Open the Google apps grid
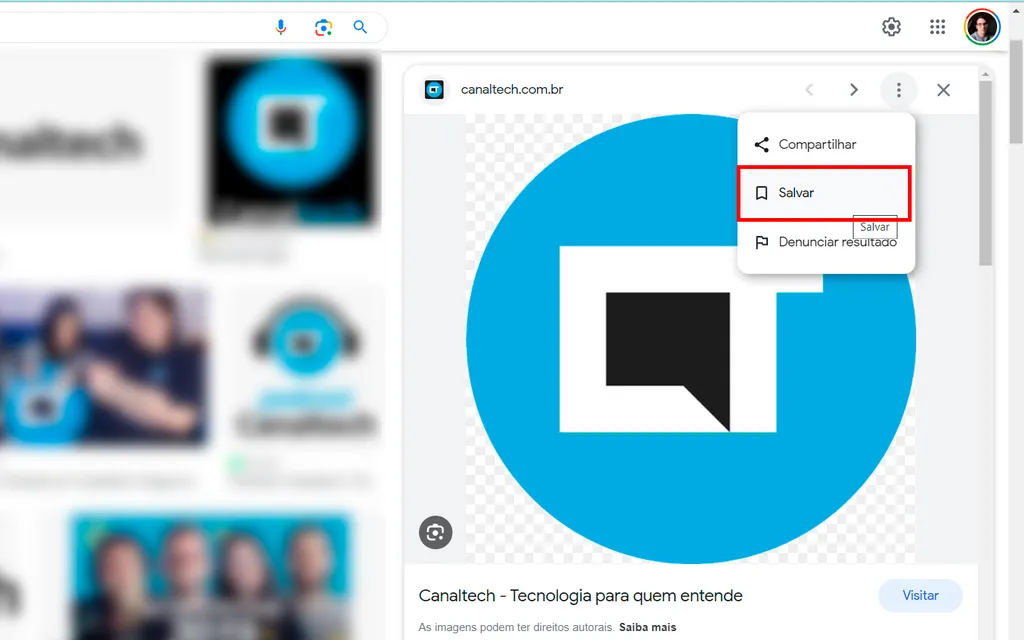The width and height of the screenshot is (1024, 640). [x=937, y=27]
